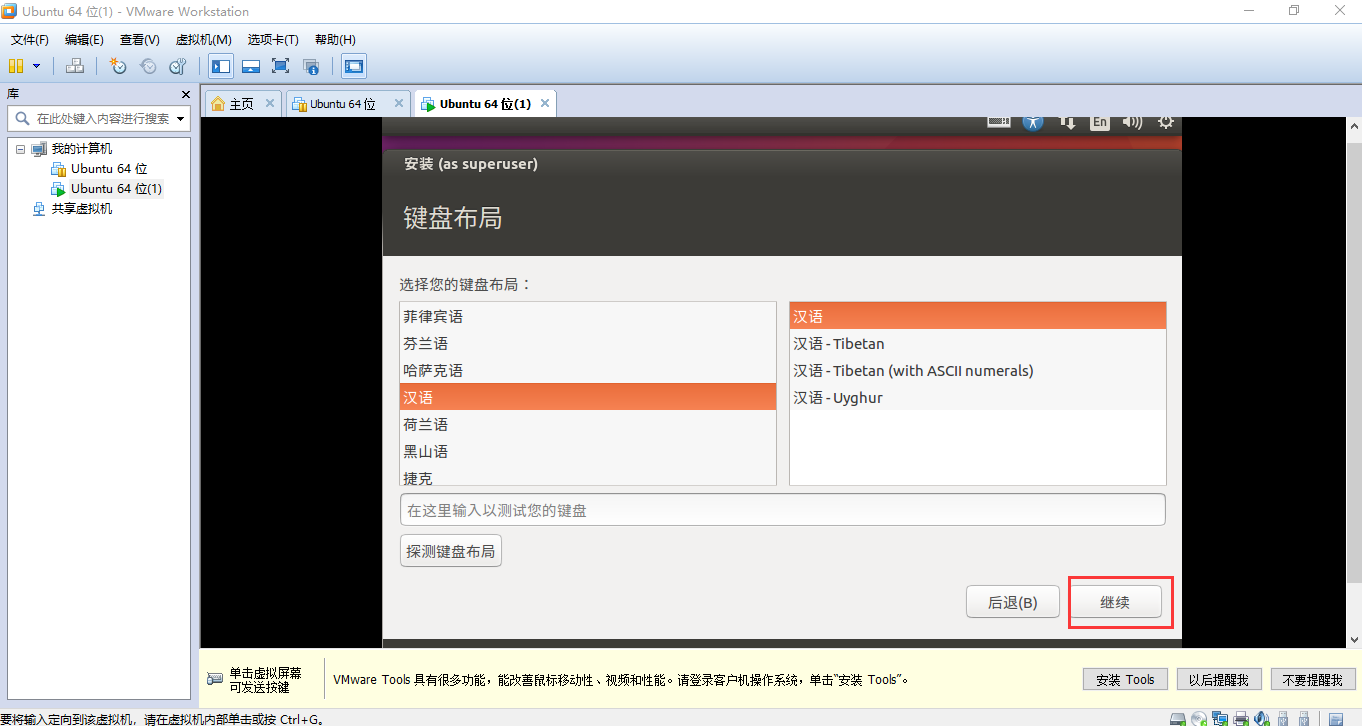This screenshot has height=726, width=1362.
Task: Close the 主页 tab
Action: (271, 103)
